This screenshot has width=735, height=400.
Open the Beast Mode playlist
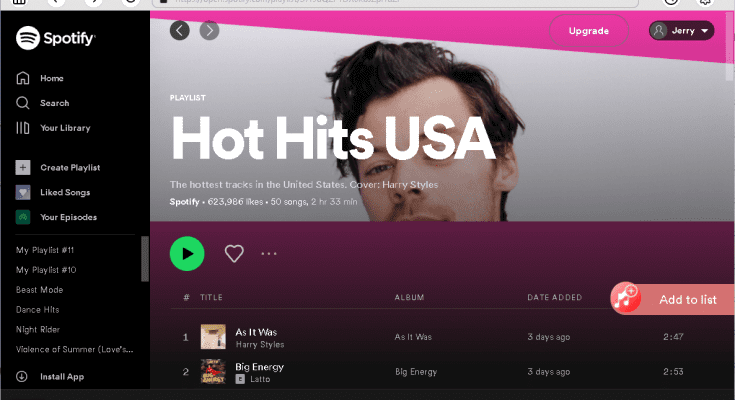click(x=39, y=290)
